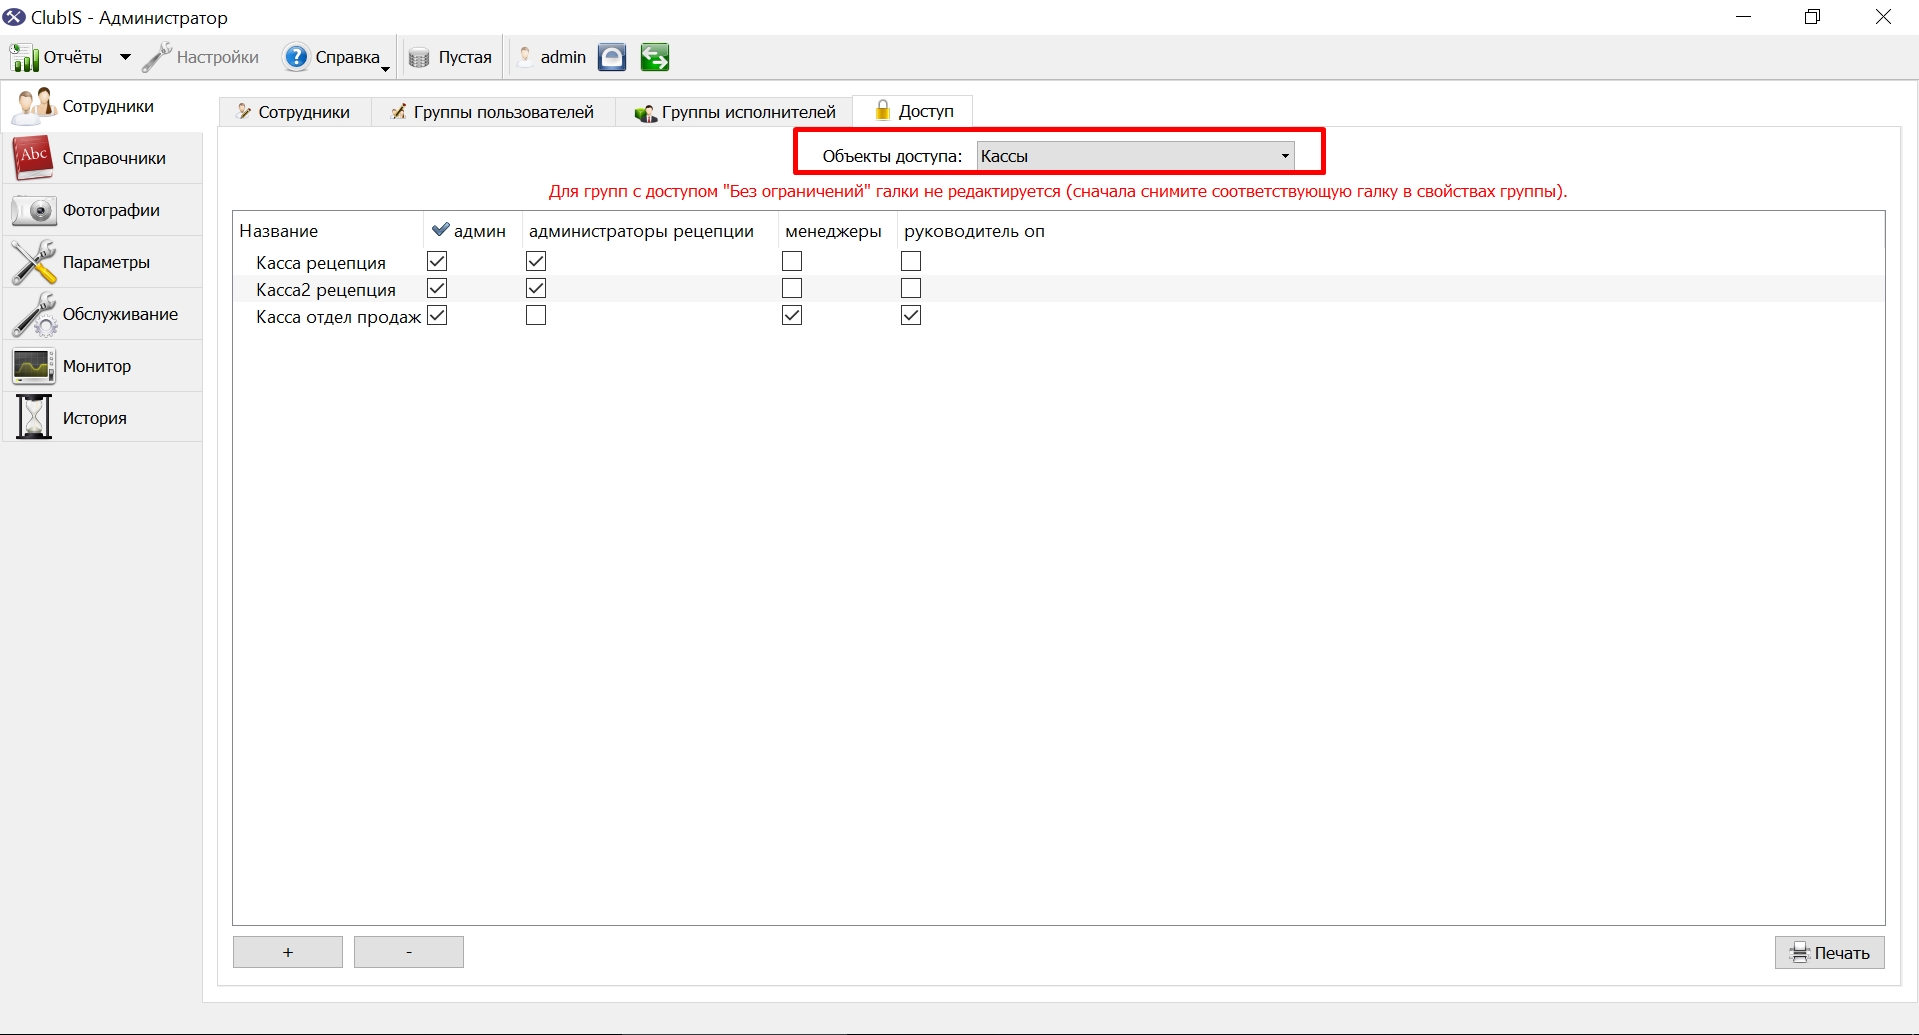The height and width of the screenshot is (1035, 1919).
Task: Click the blue lock icon next to admin
Action: point(612,58)
